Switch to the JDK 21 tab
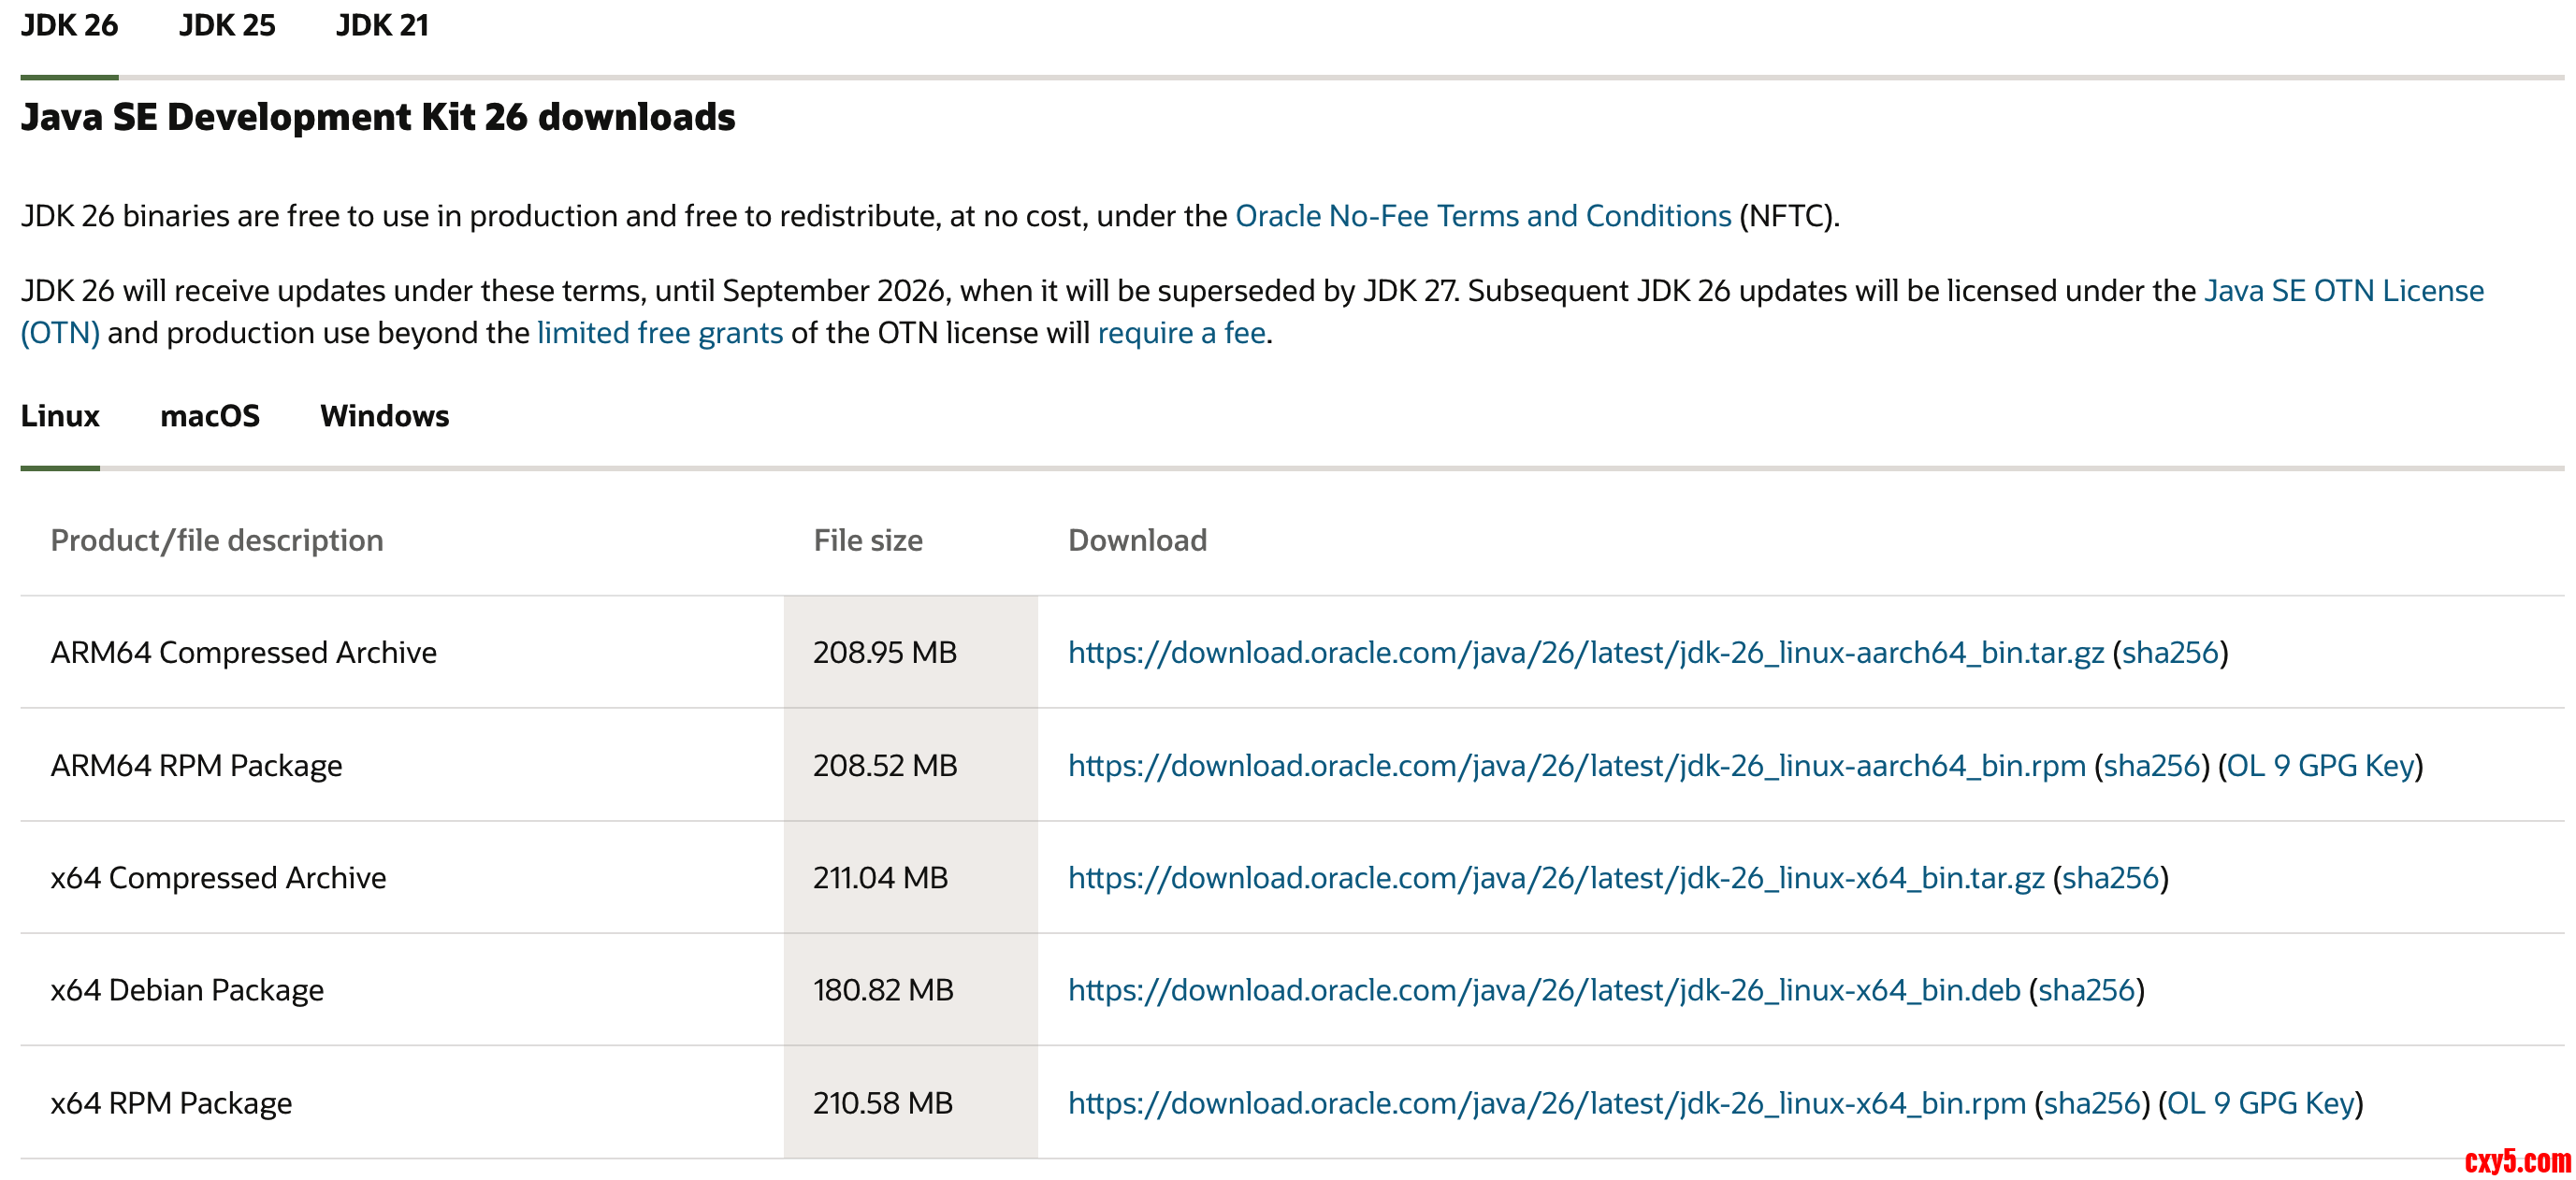 [382, 25]
